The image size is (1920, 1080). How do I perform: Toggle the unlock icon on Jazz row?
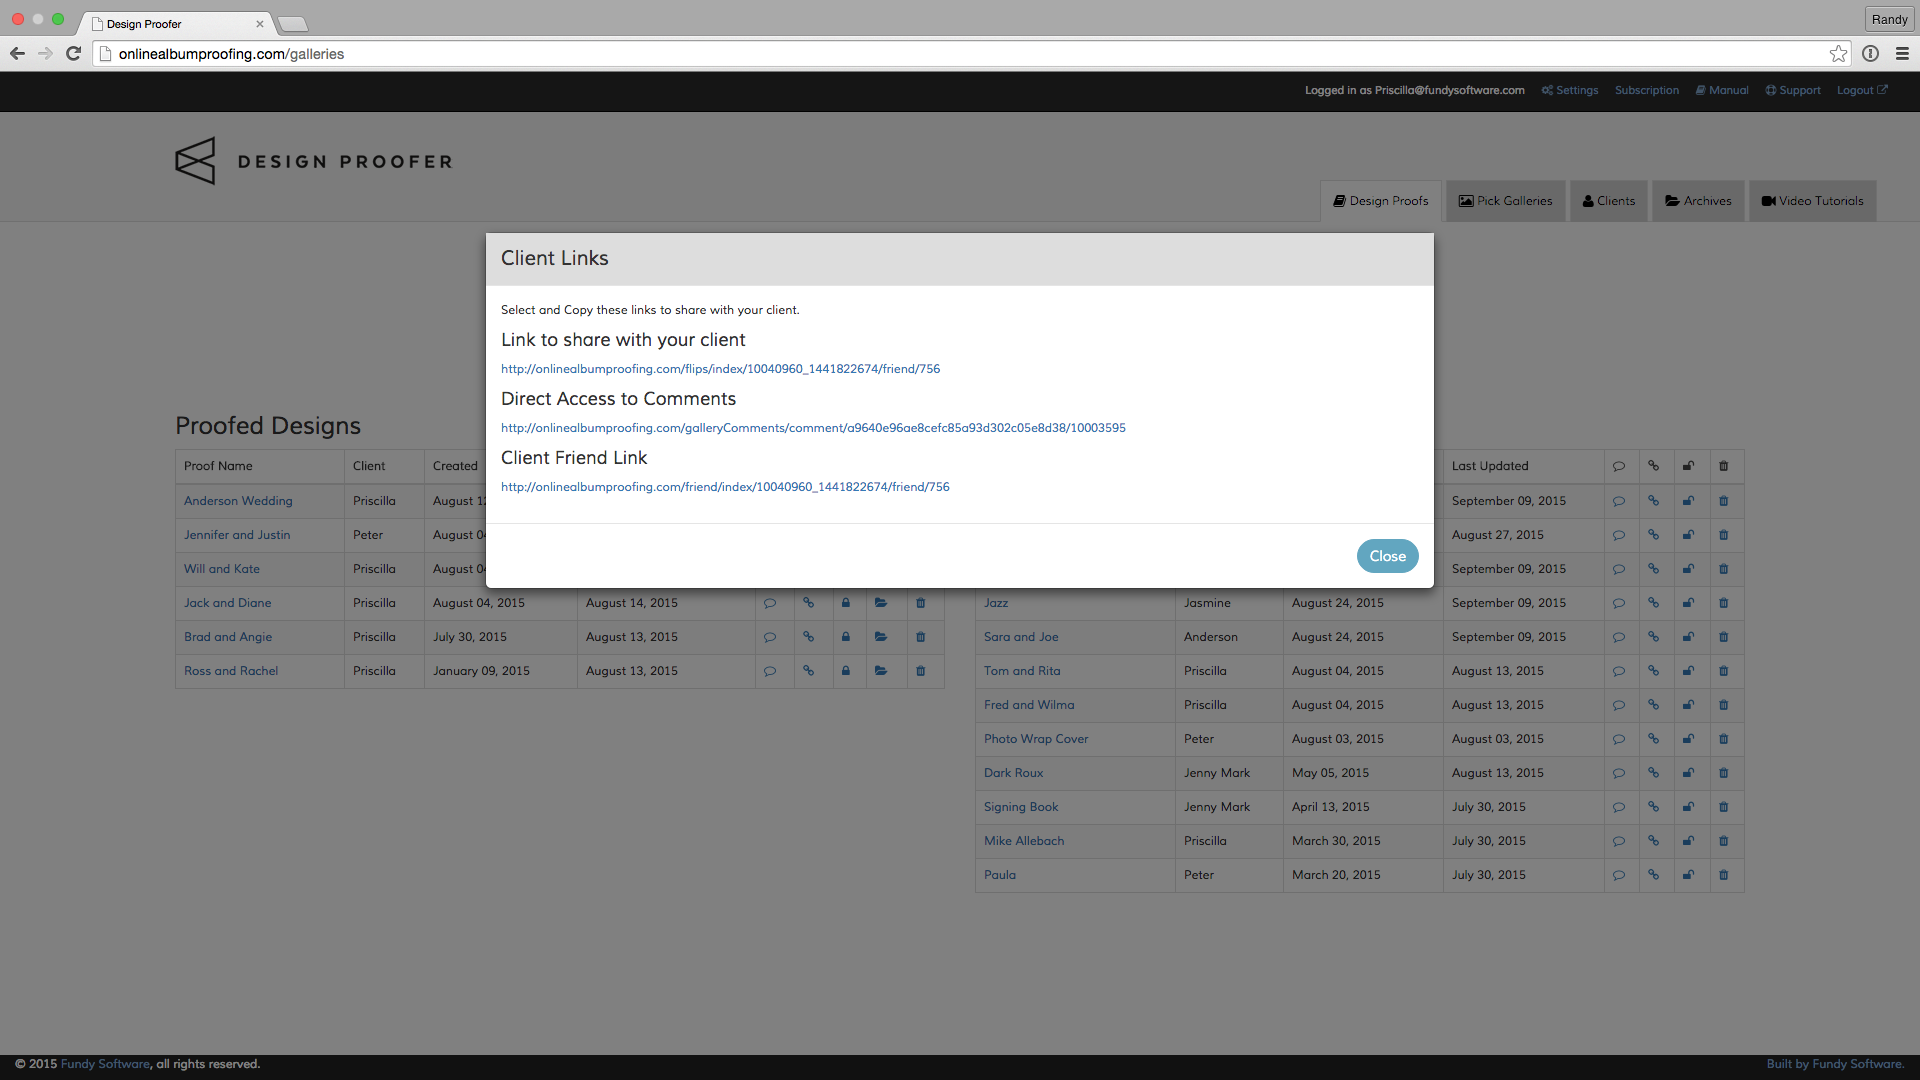[x=1688, y=603]
